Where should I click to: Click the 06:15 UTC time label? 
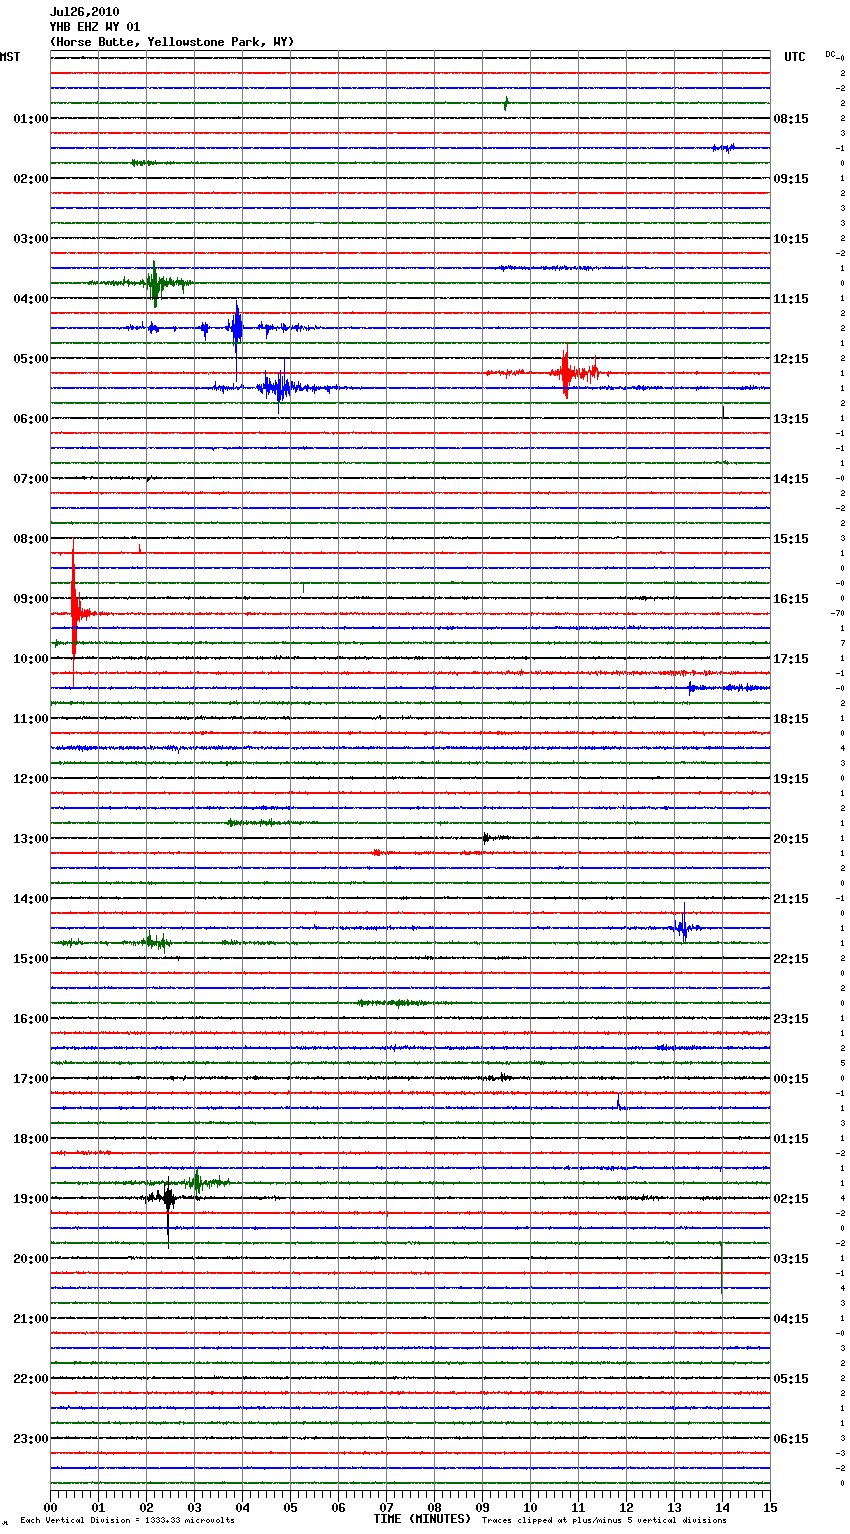pyautogui.click(x=791, y=1439)
